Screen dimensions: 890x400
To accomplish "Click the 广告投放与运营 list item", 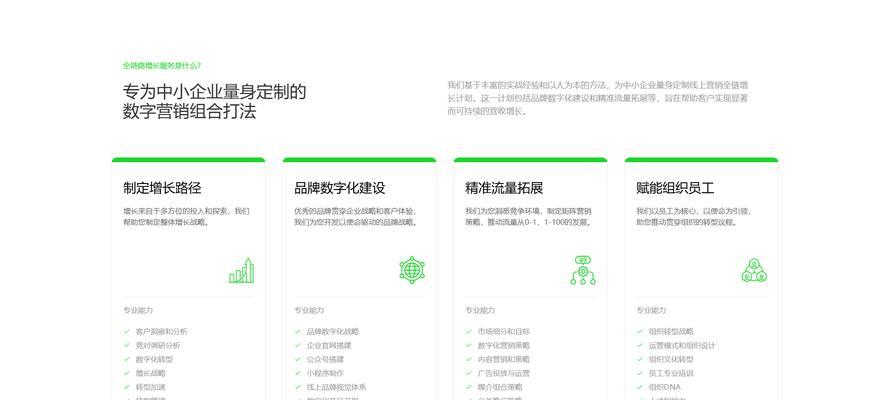I will [503, 373].
